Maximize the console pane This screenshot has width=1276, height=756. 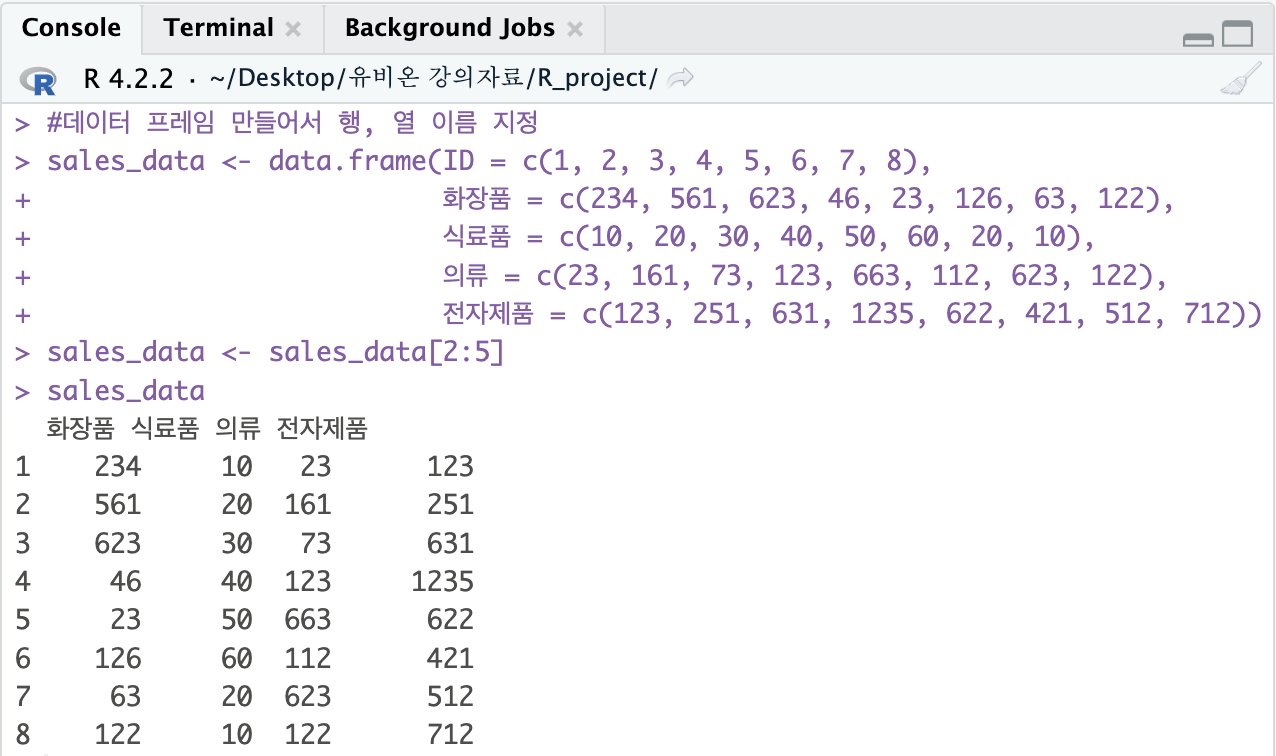tap(1238, 36)
